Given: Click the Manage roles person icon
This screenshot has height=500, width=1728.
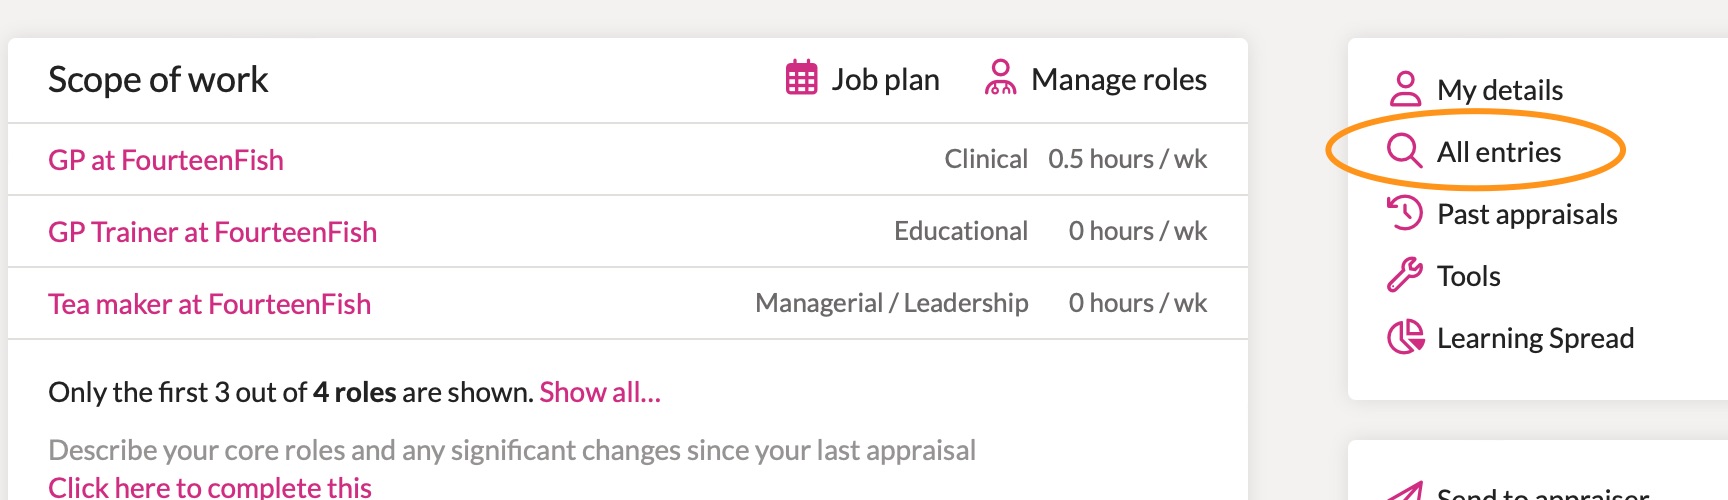Looking at the screenshot, I should click(x=1000, y=78).
